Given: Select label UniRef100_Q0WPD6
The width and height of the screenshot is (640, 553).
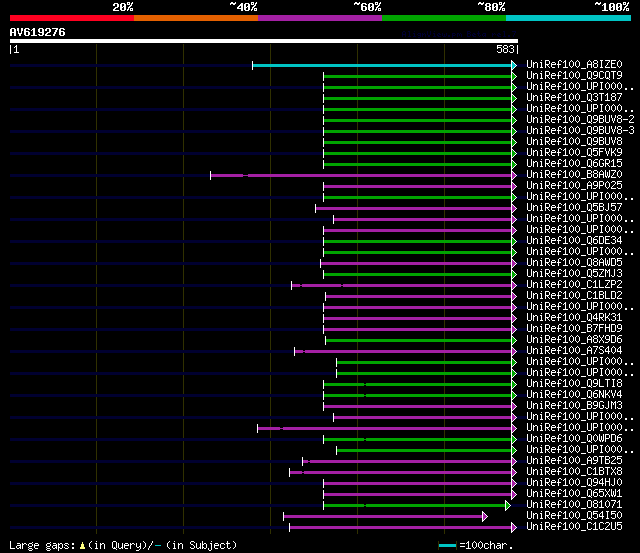Looking at the screenshot, I should (x=574, y=439).
